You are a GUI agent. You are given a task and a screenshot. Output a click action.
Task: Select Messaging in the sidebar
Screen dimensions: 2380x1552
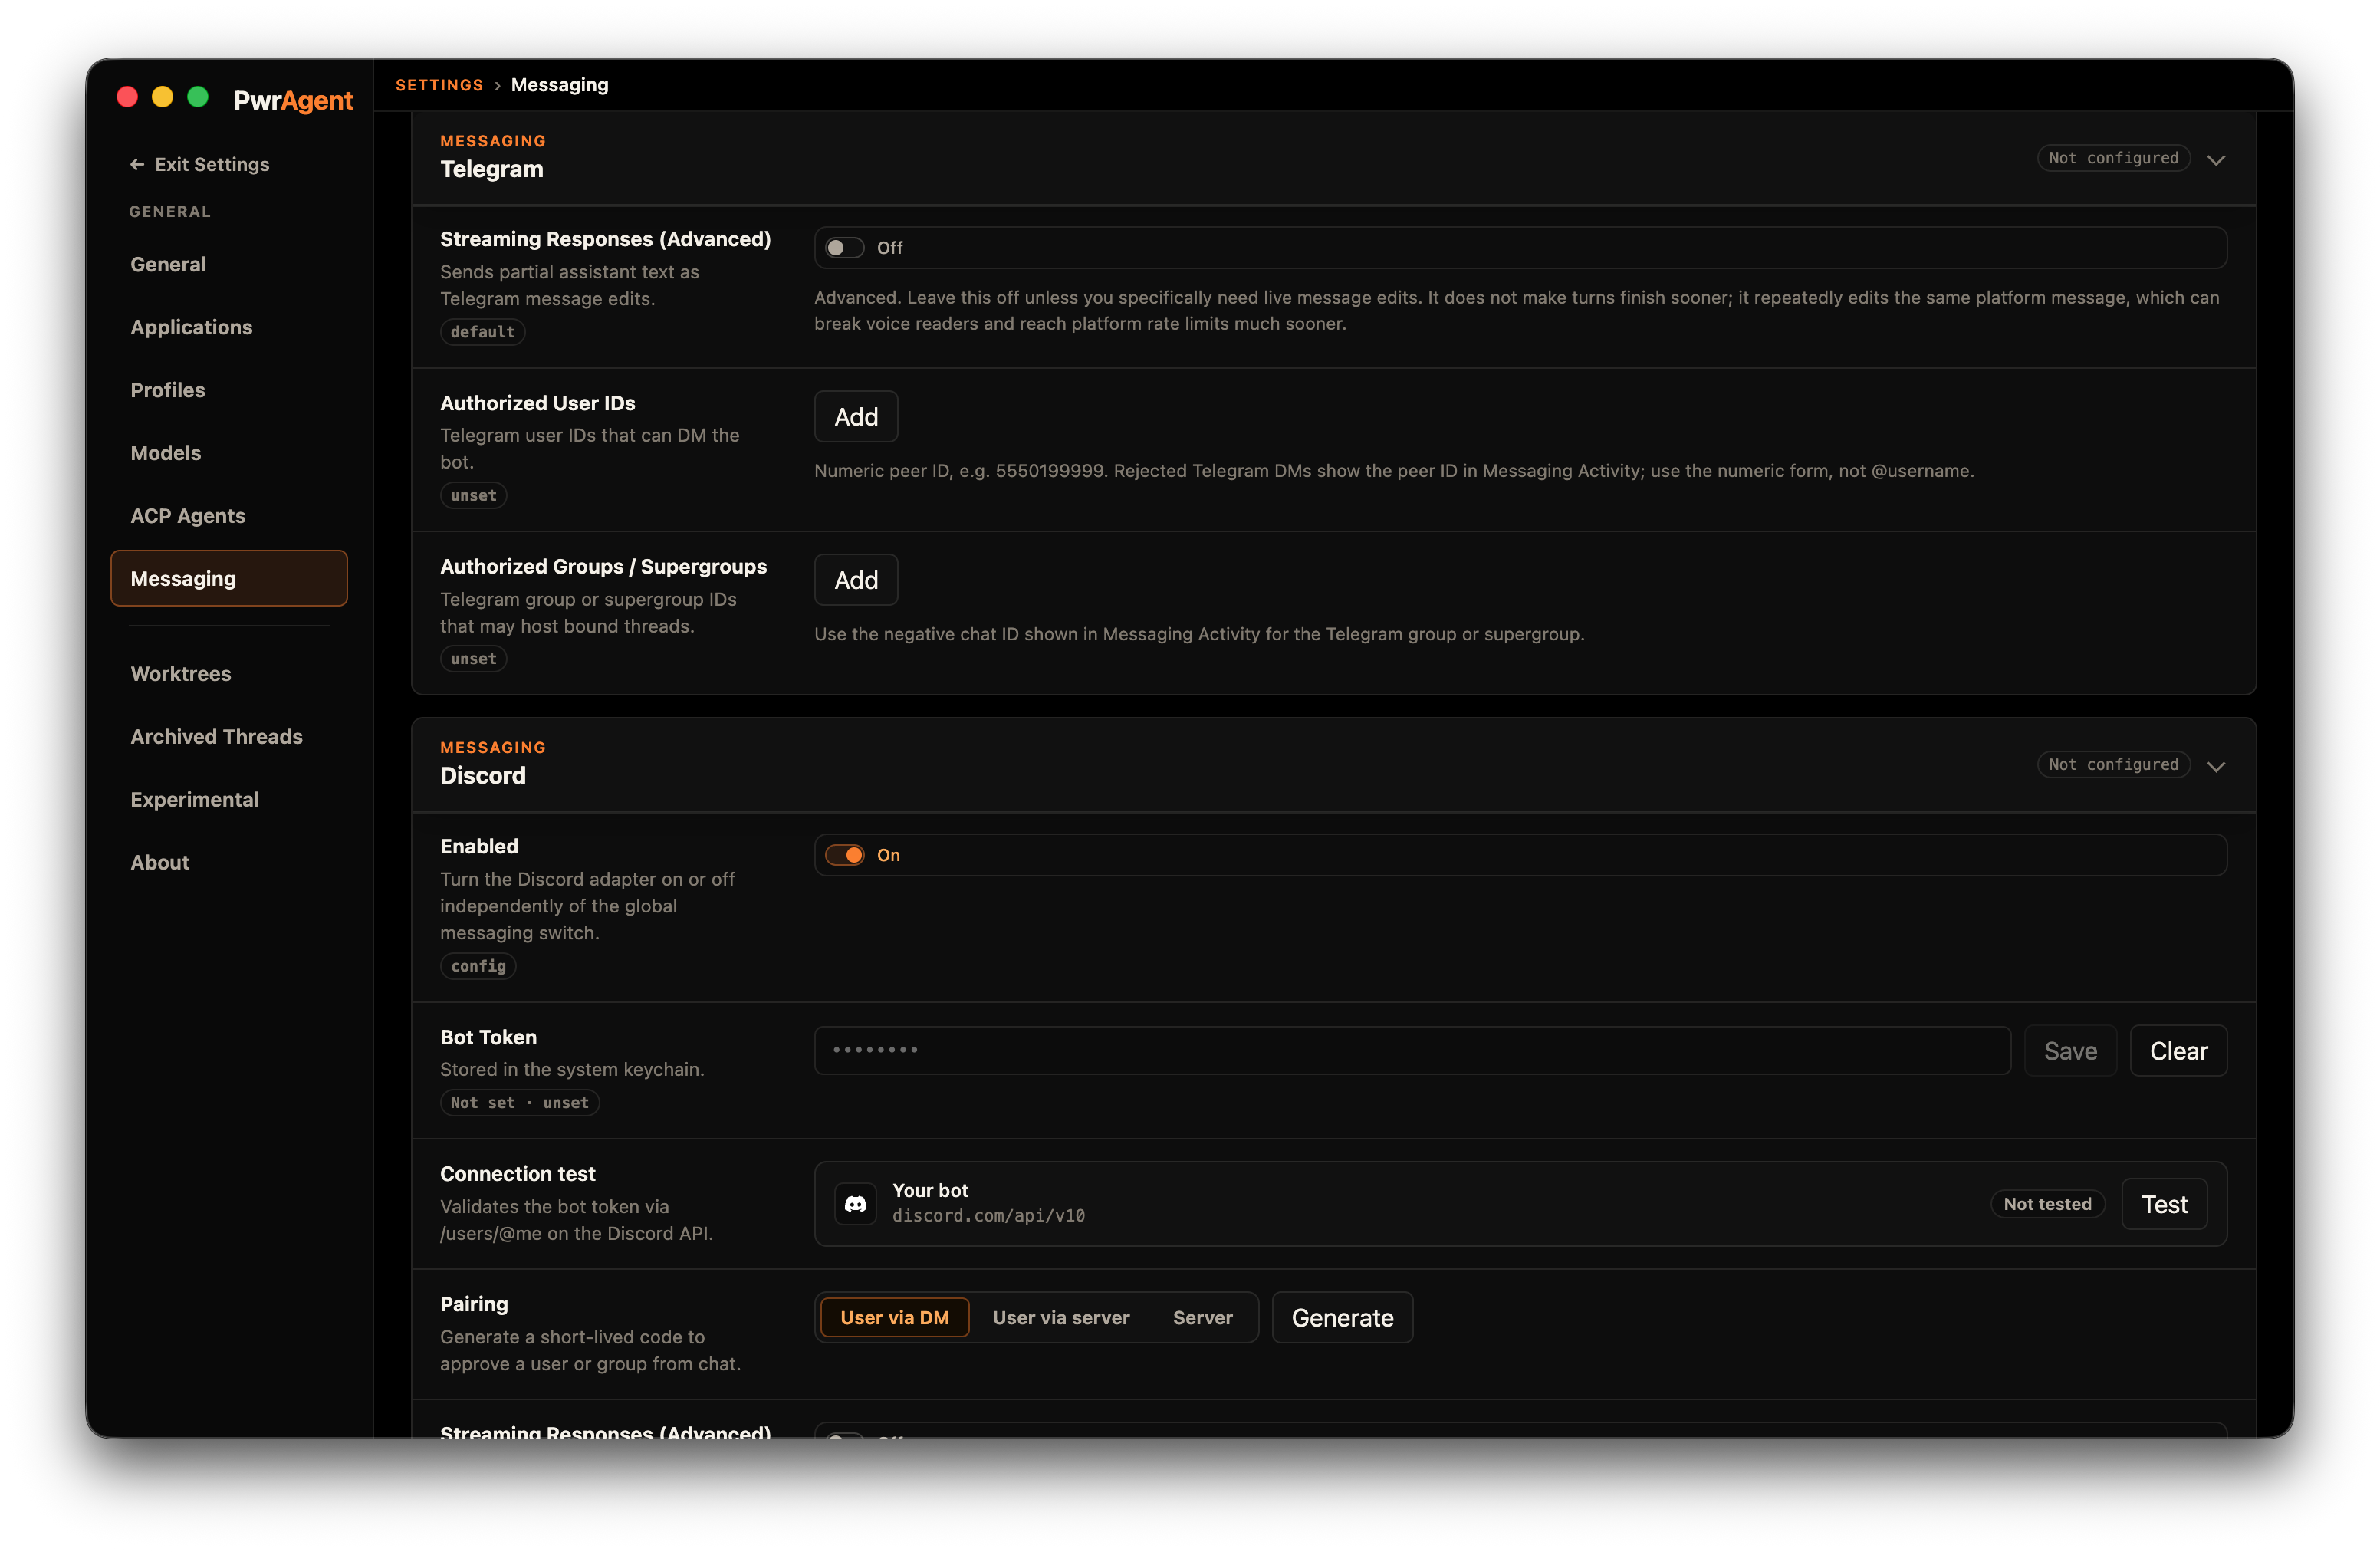[x=229, y=578]
